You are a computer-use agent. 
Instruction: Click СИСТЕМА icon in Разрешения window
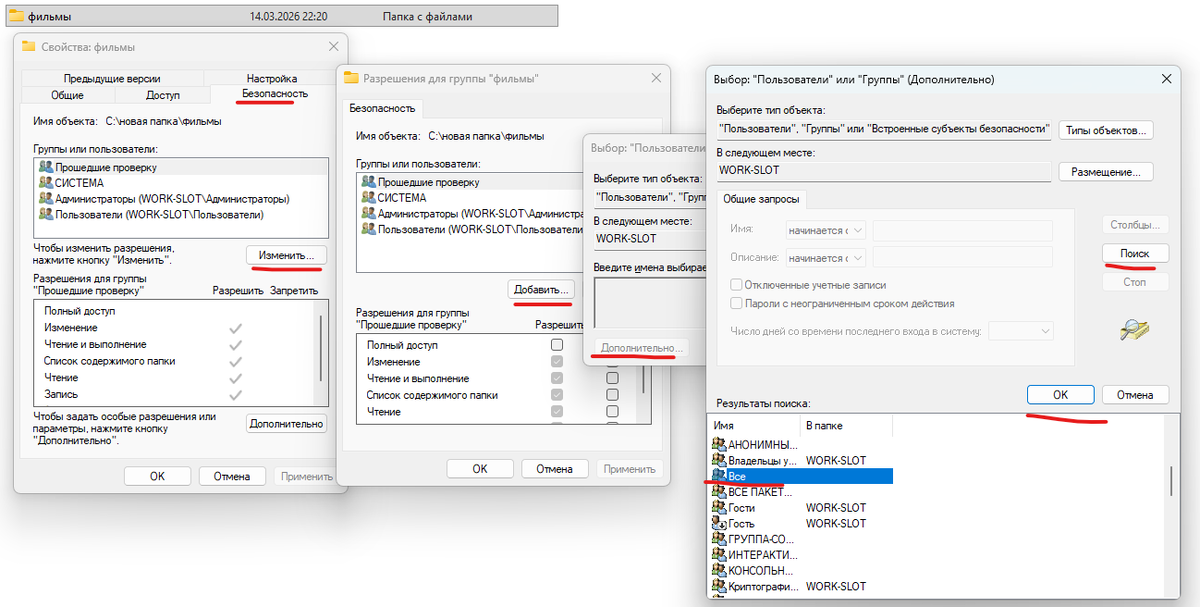[x=369, y=198]
